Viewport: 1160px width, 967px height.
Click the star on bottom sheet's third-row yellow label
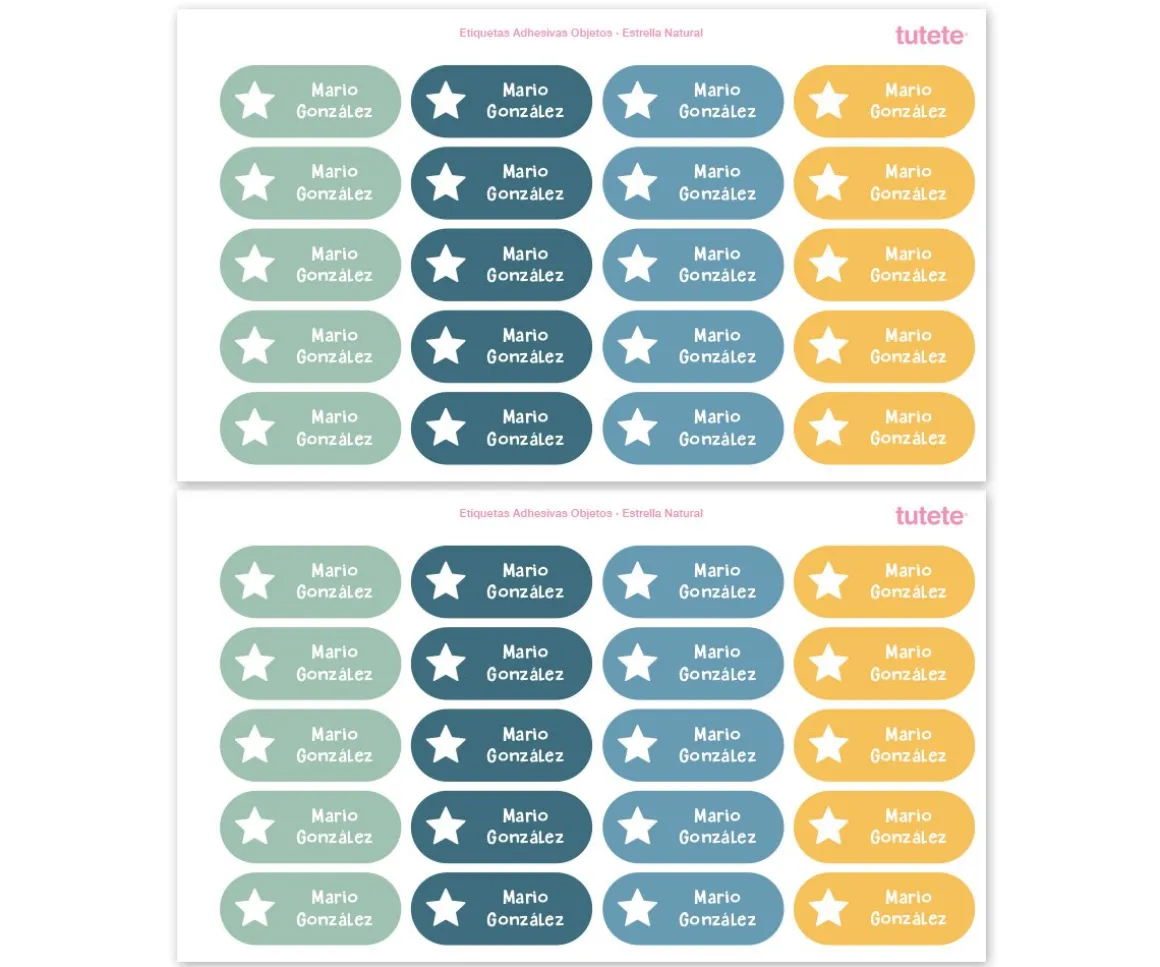828,745
